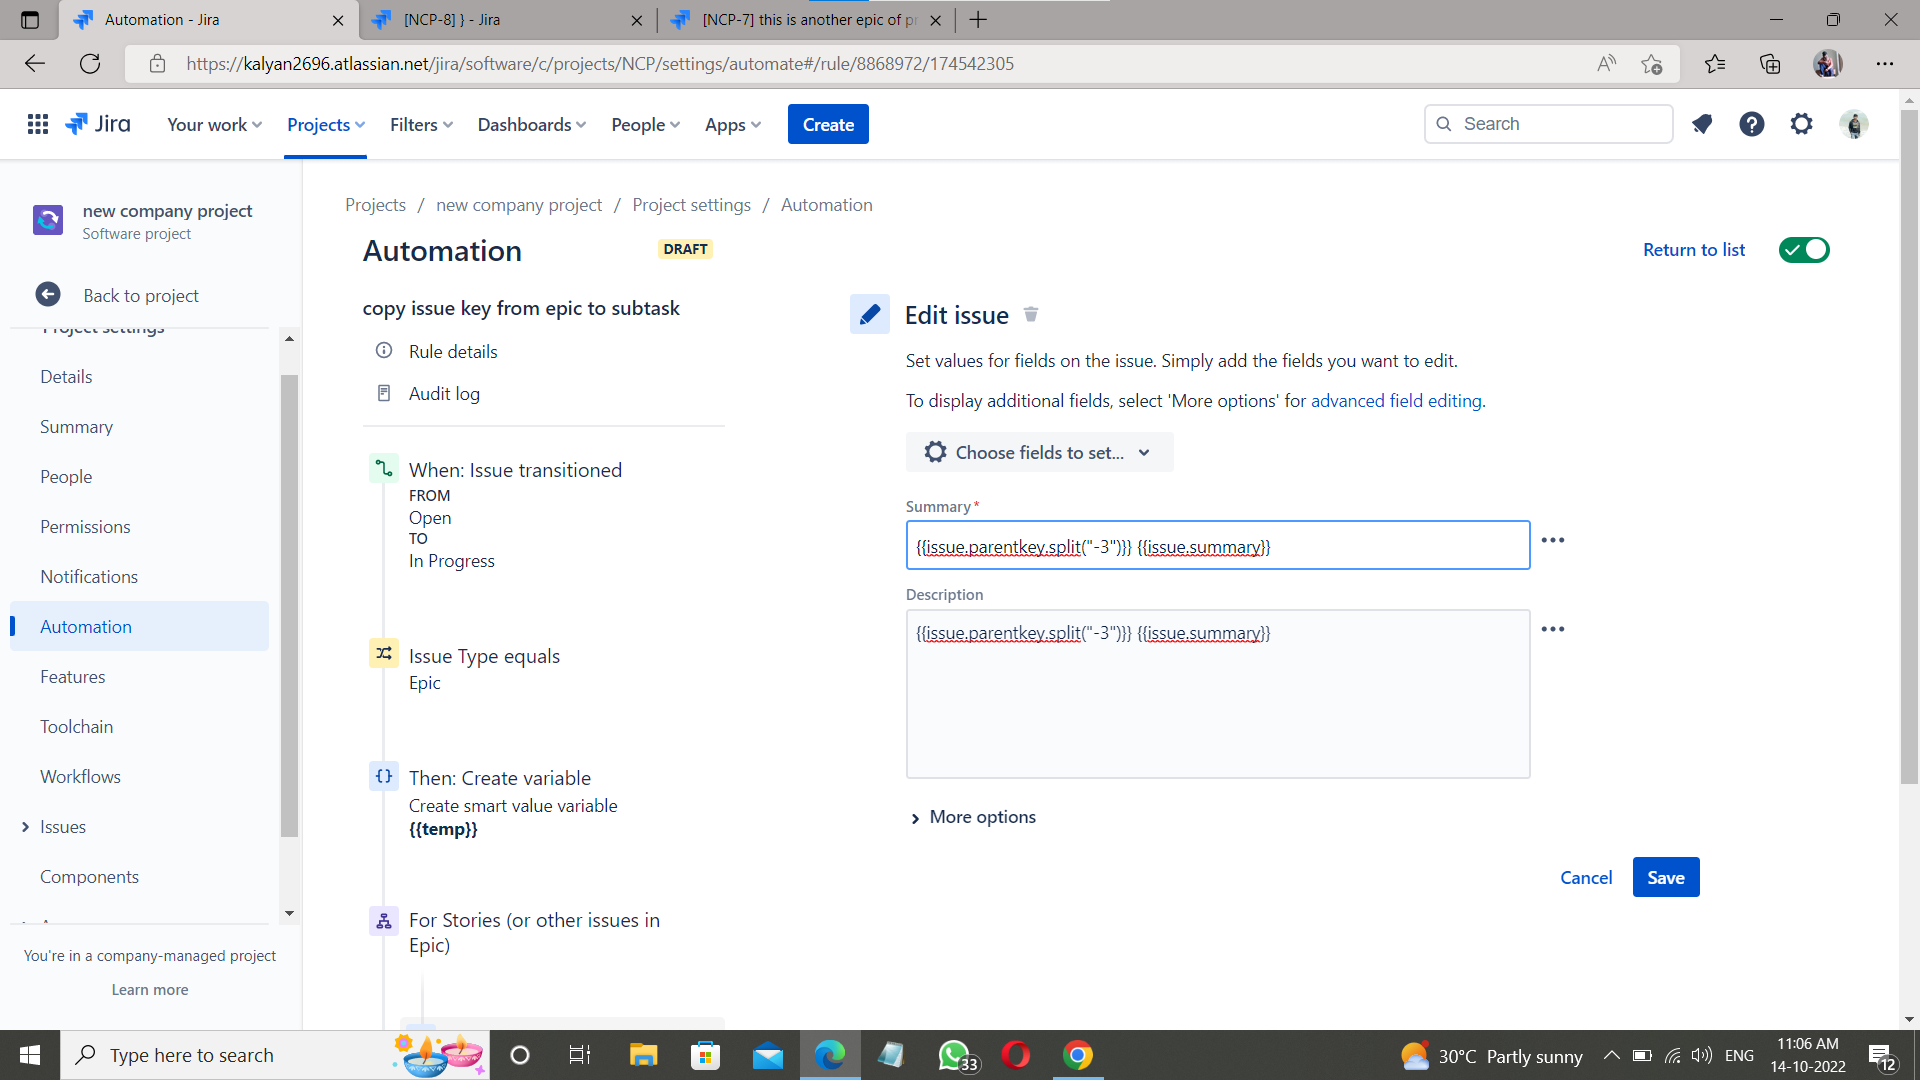Toggle the automation rule enabled switch

pyautogui.click(x=1804, y=250)
